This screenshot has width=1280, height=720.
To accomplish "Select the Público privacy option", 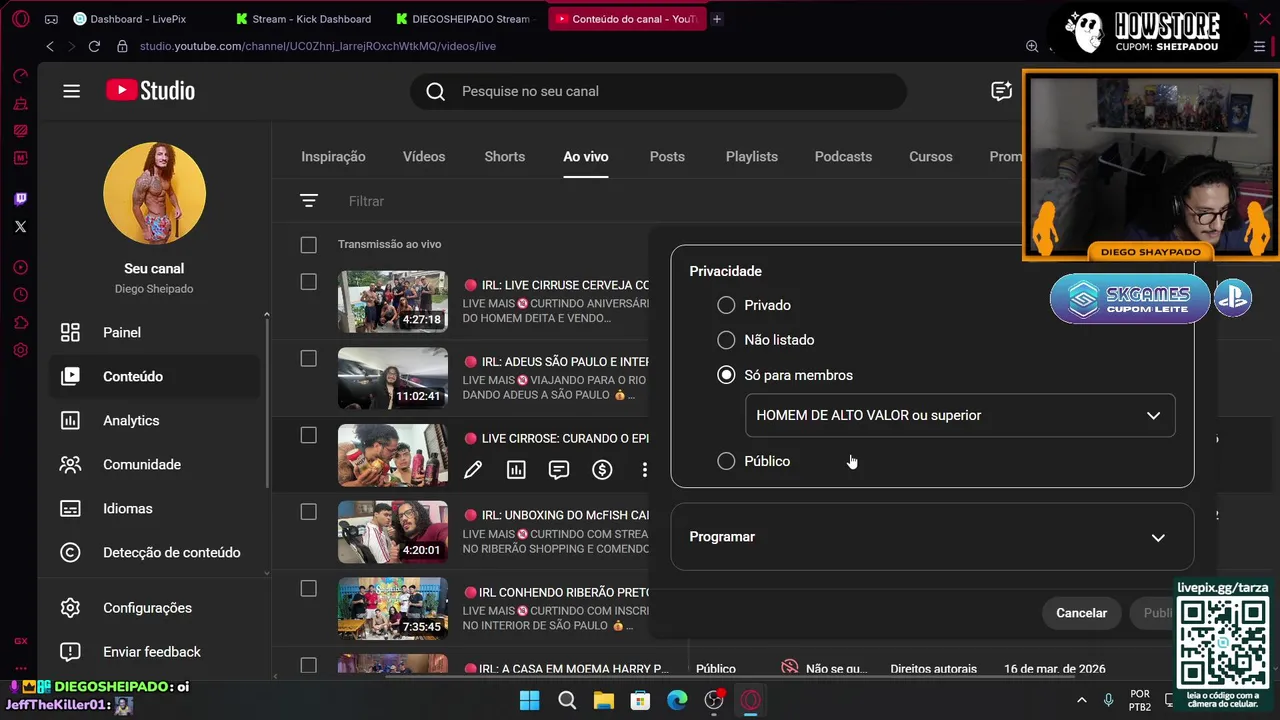I will tap(726, 461).
